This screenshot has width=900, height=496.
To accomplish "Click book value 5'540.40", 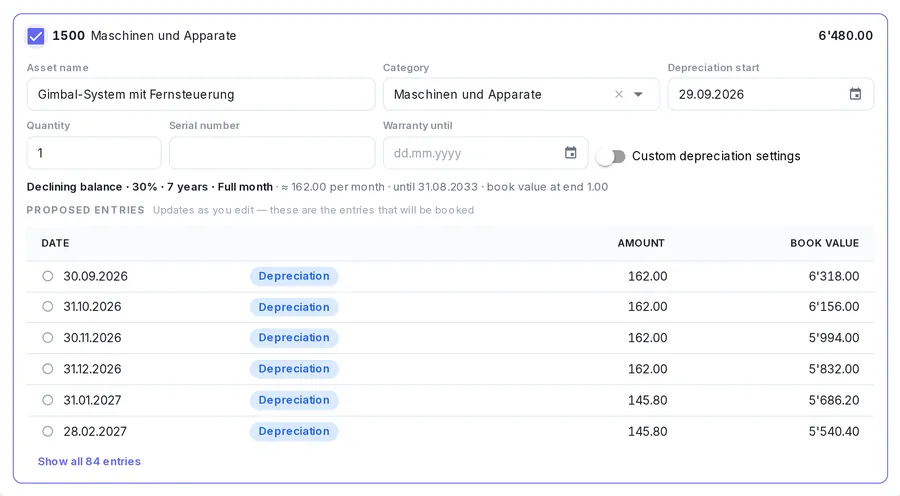I will (834, 431).
